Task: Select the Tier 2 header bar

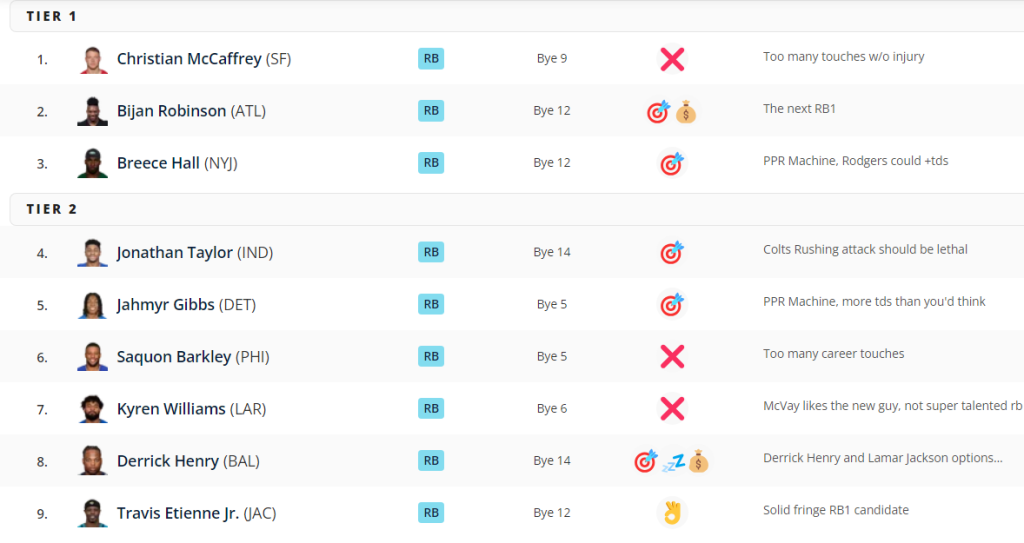Action: pos(517,209)
